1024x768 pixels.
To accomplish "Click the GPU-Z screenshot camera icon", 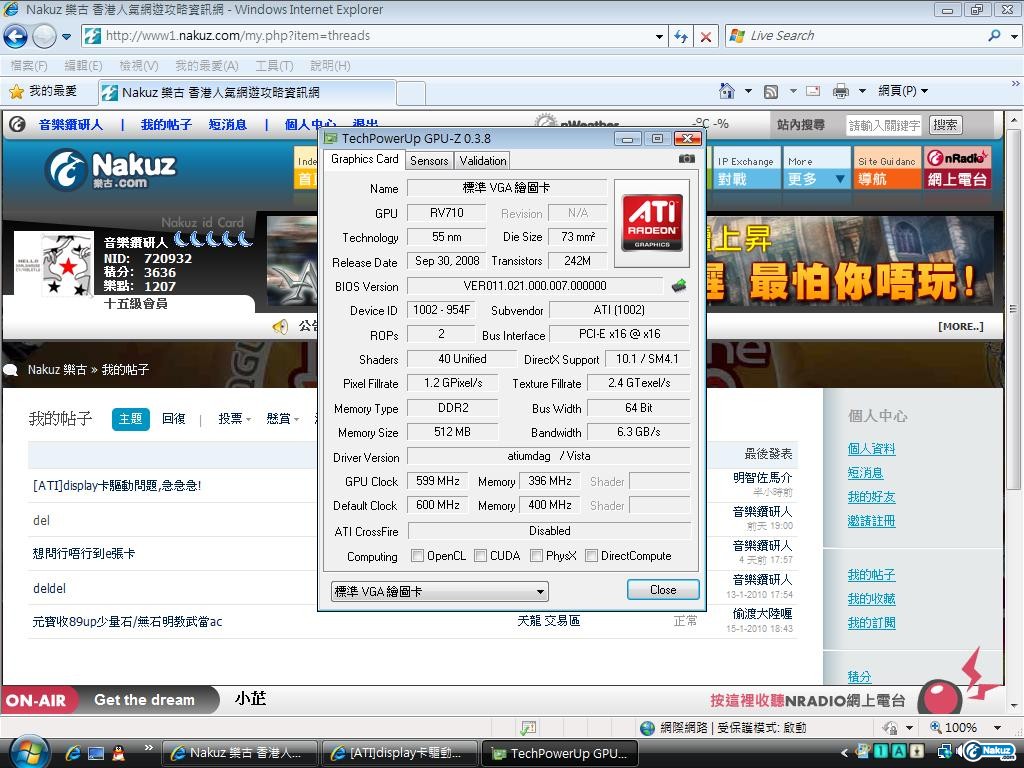I will point(686,159).
